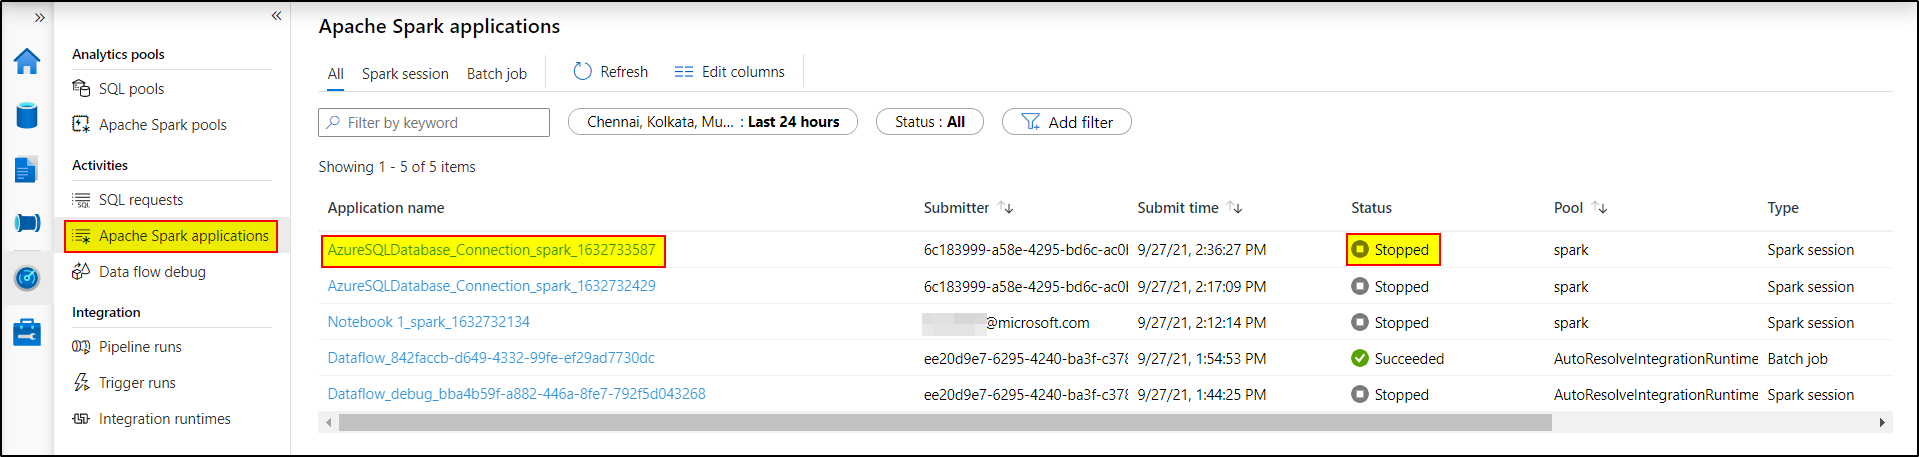Image resolution: width=1919 pixels, height=457 pixels.
Task: Open SQL pools under Analytics pools
Action: (x=131, y=89)
